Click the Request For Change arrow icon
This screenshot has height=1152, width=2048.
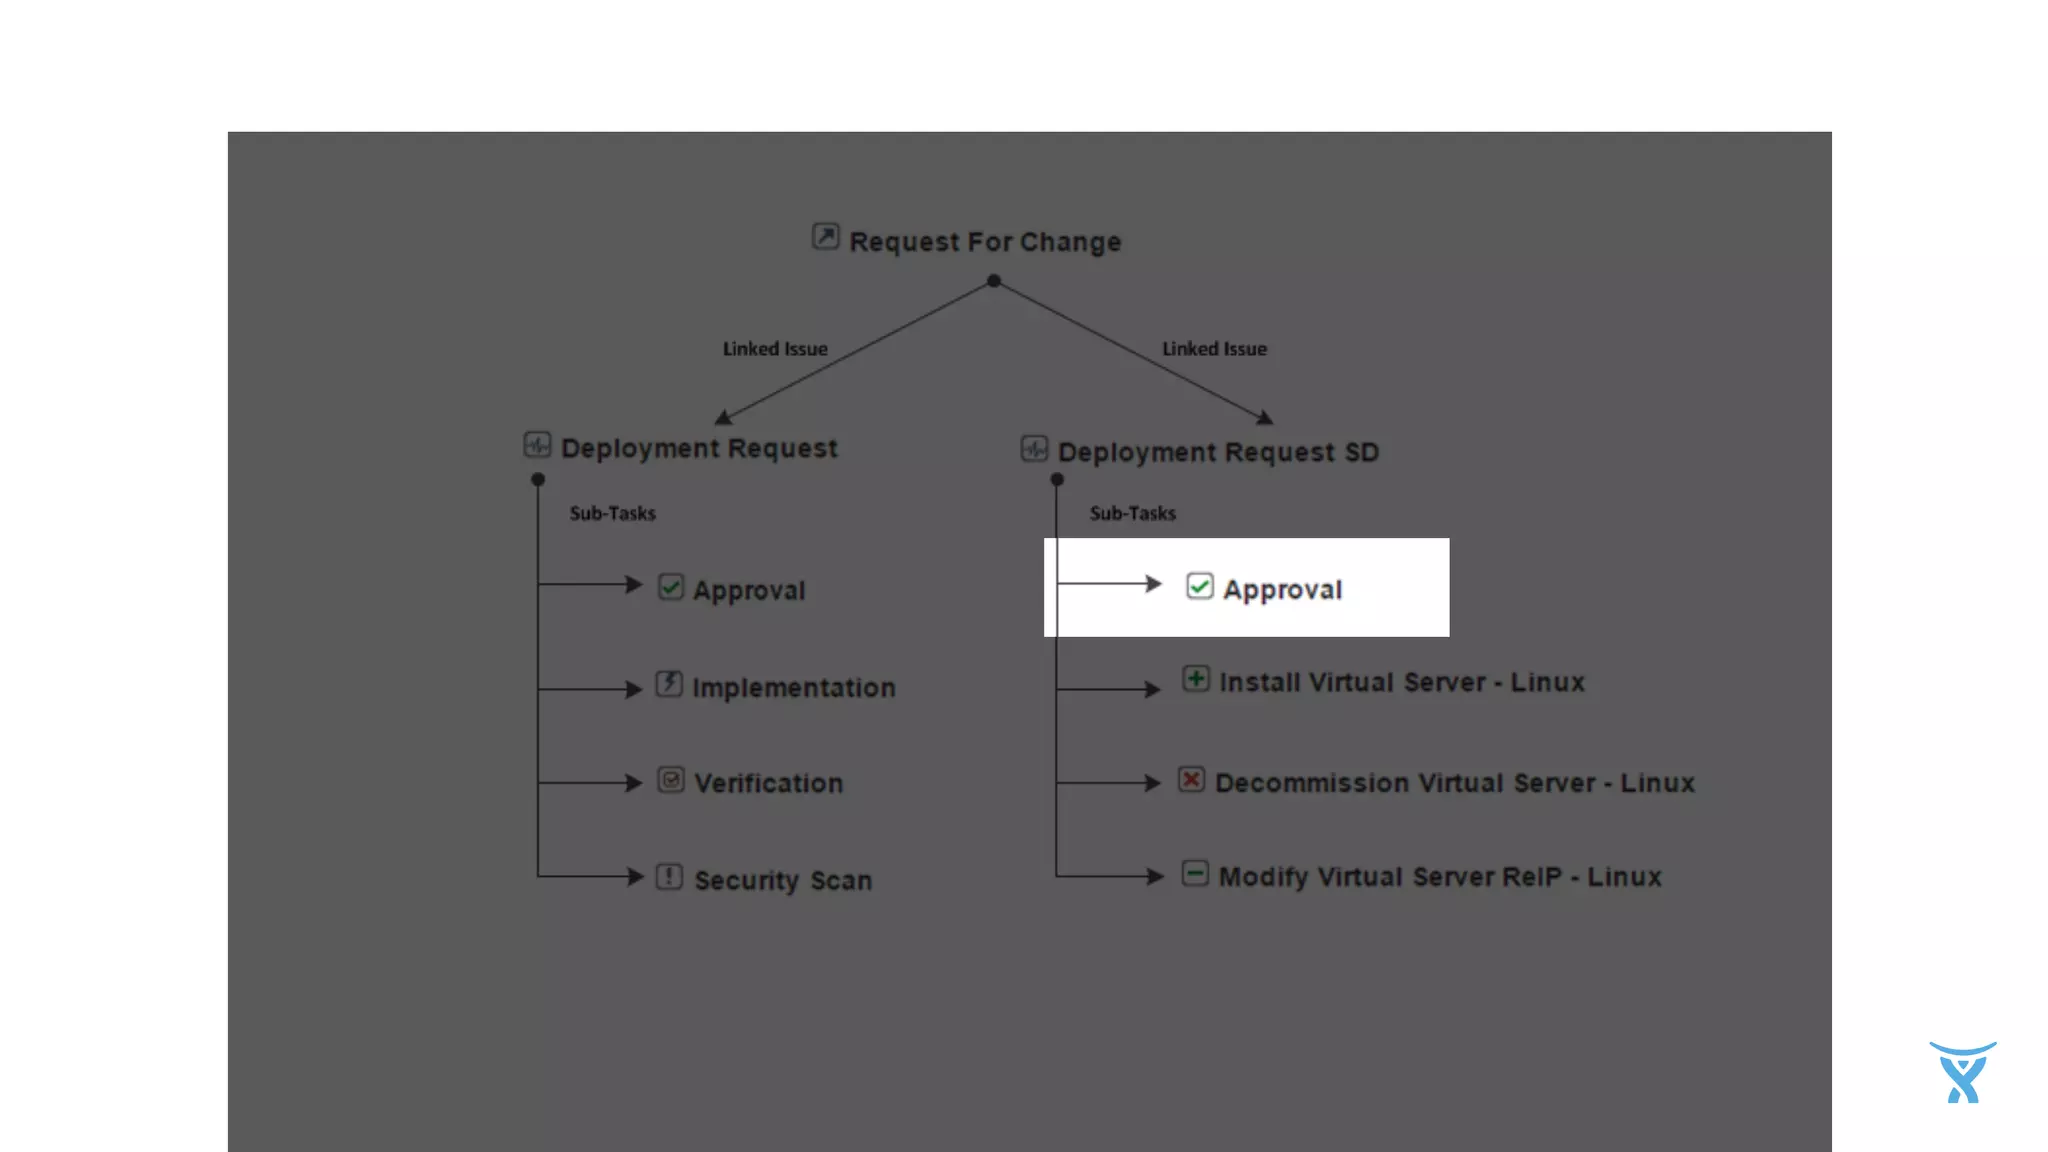(825, 237)
